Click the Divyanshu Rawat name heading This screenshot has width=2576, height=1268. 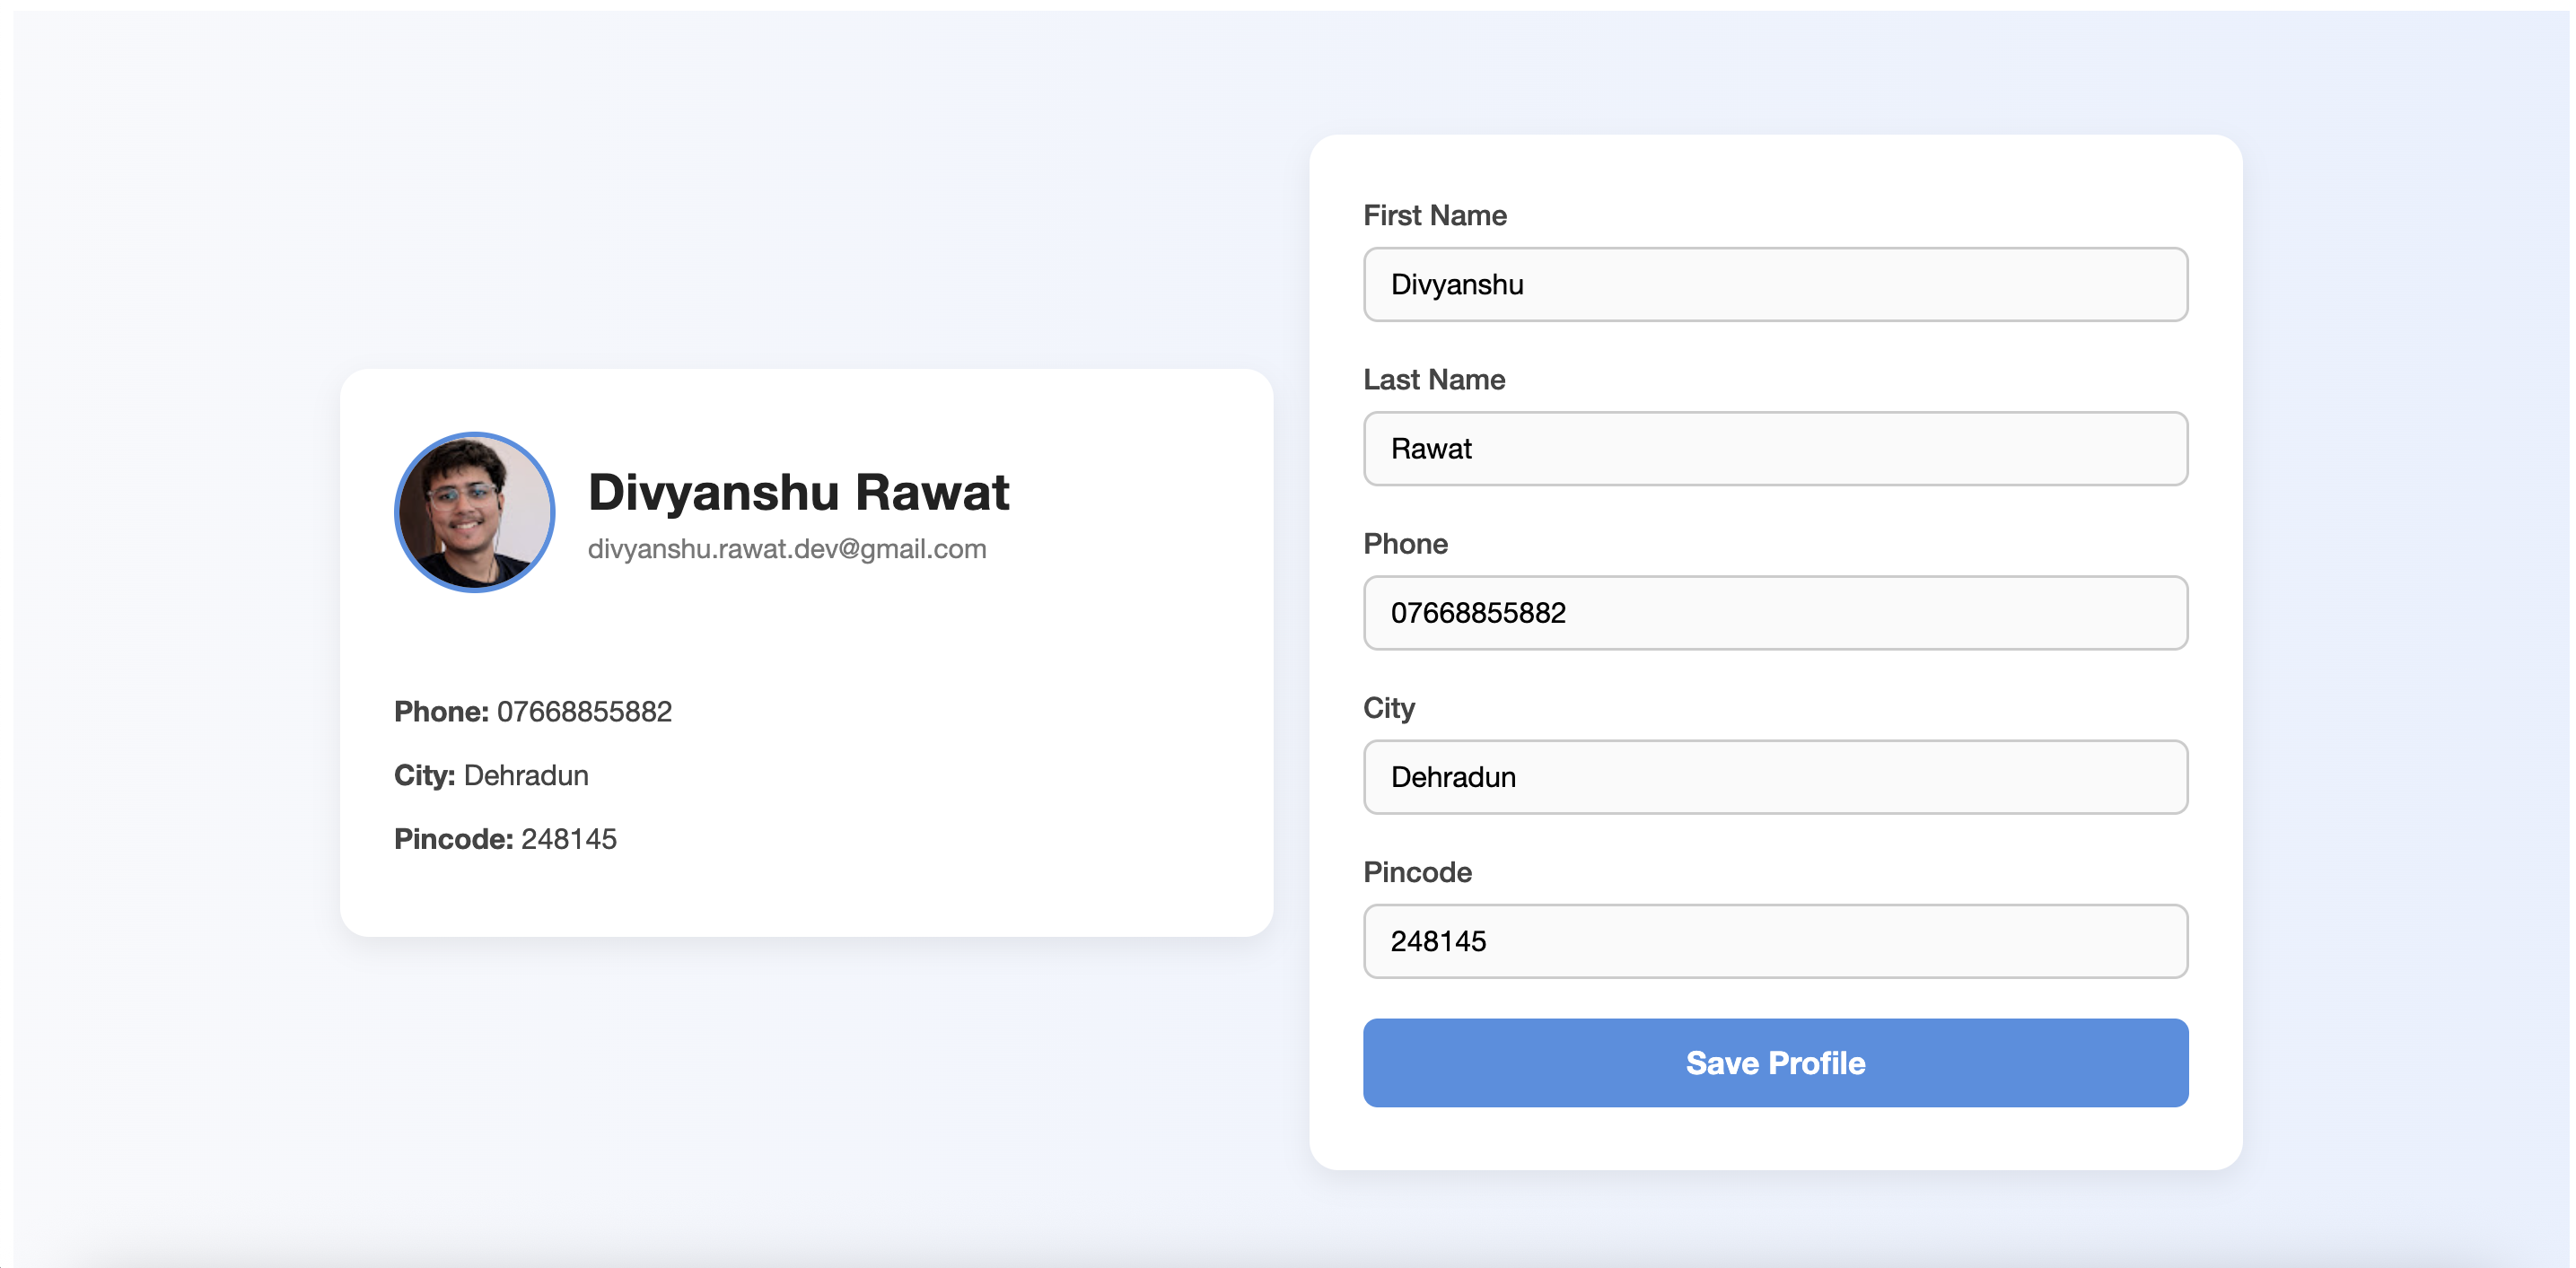point(798,491)
